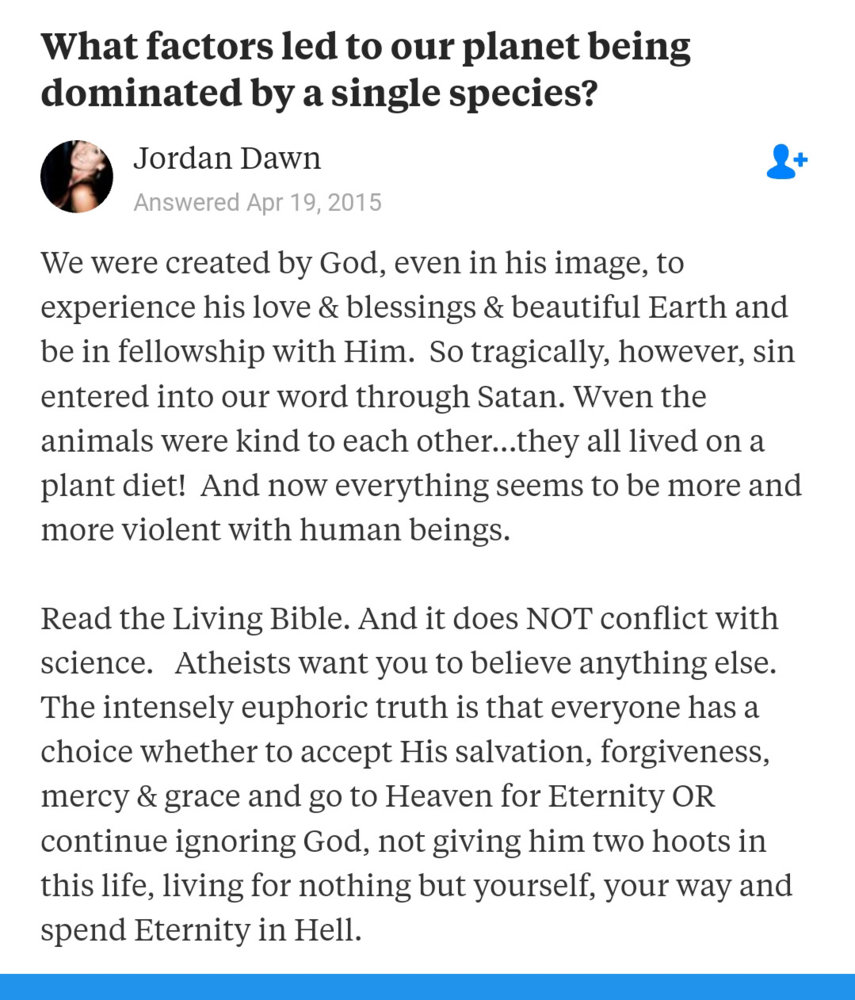This screenshot has height=1000, width=855.
Task: Click the phrase "fellowship with Him"
Action: click(x=250, y=352)
